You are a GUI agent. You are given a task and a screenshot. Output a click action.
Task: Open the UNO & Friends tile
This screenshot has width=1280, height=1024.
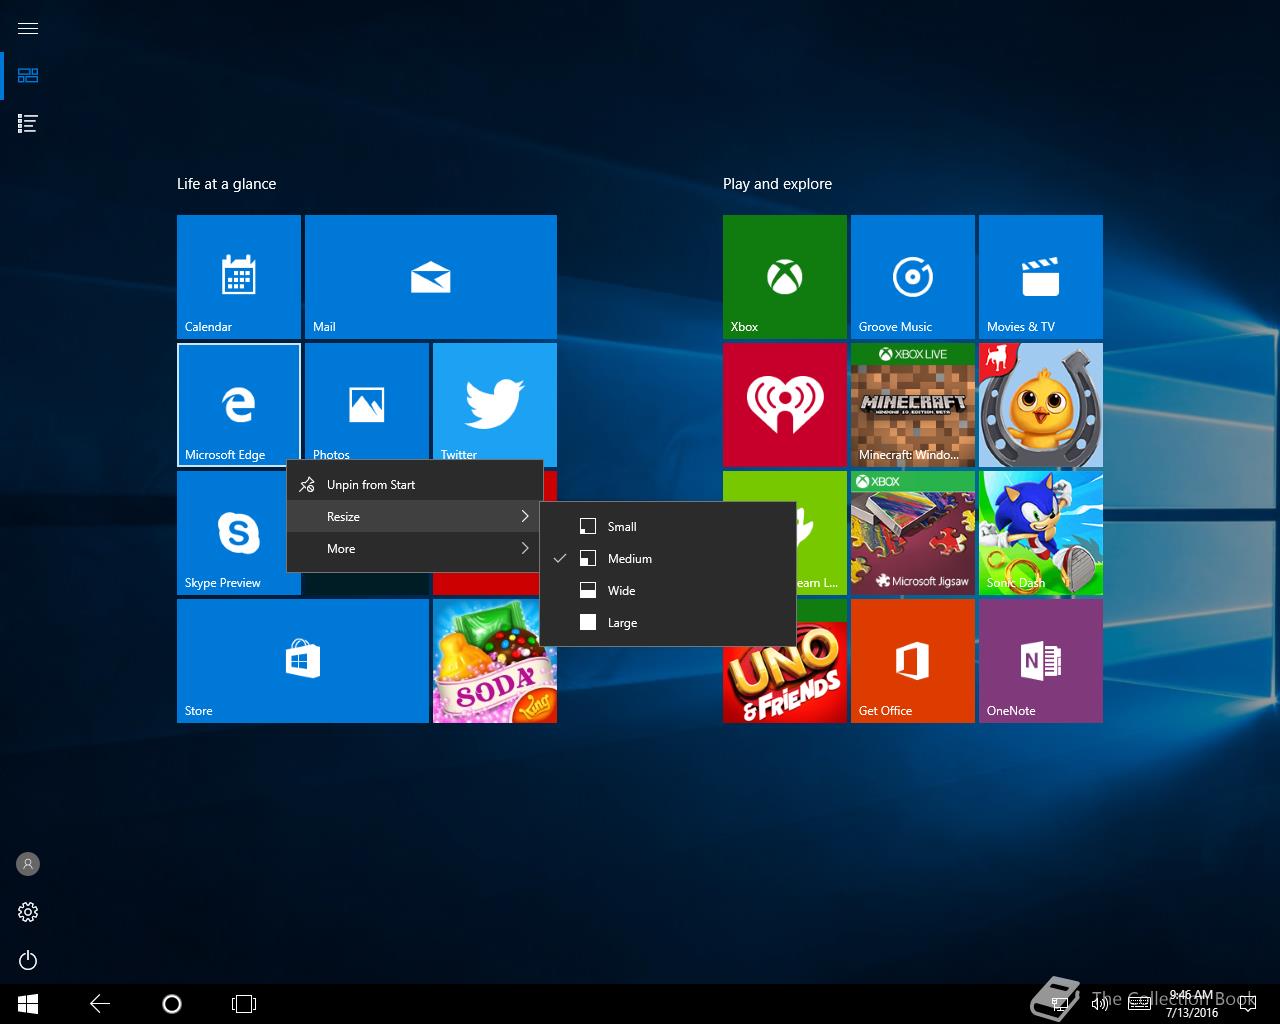tap(785, 685)
